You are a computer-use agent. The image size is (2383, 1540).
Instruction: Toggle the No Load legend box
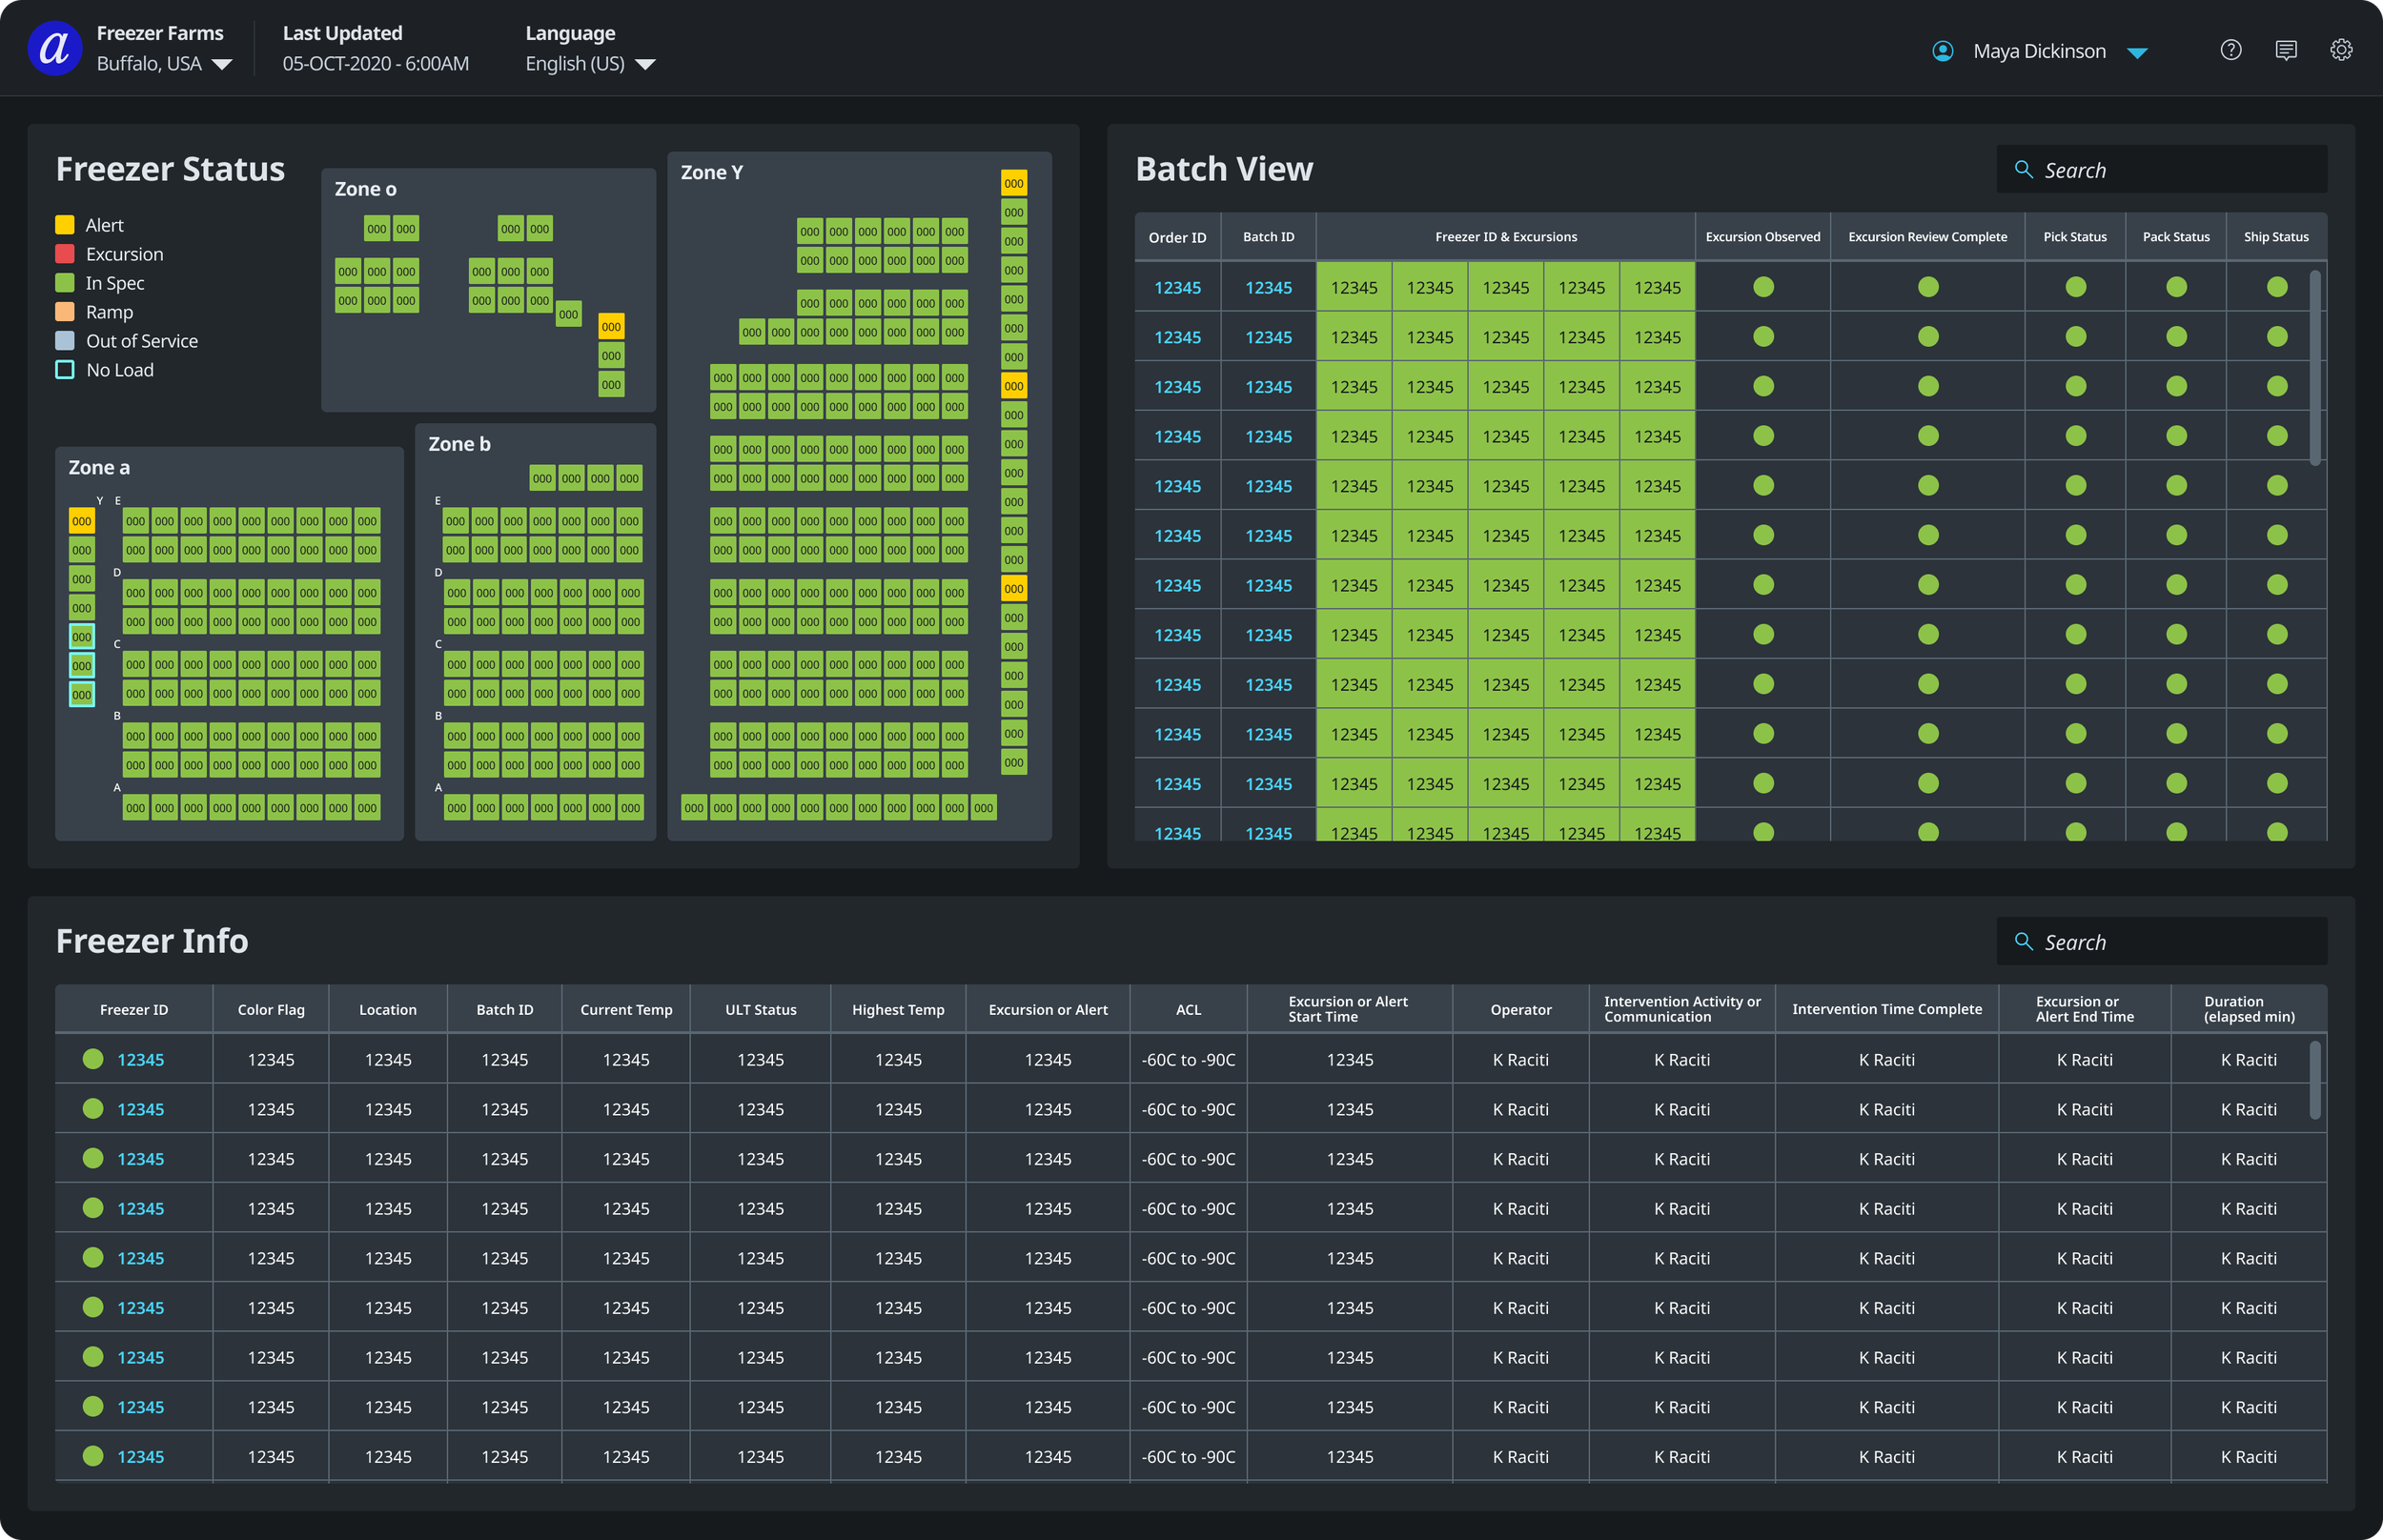tap(65, 370)
